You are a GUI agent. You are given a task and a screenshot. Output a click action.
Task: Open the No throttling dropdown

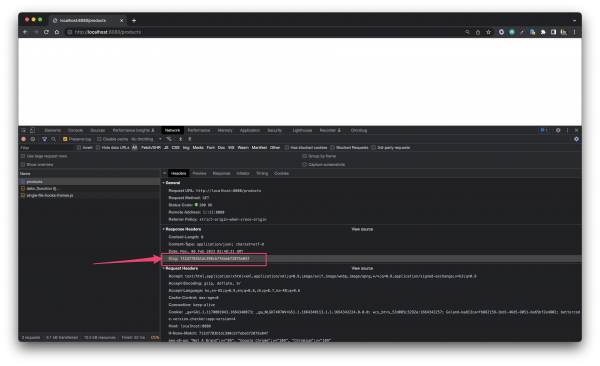tap(146, 139)
